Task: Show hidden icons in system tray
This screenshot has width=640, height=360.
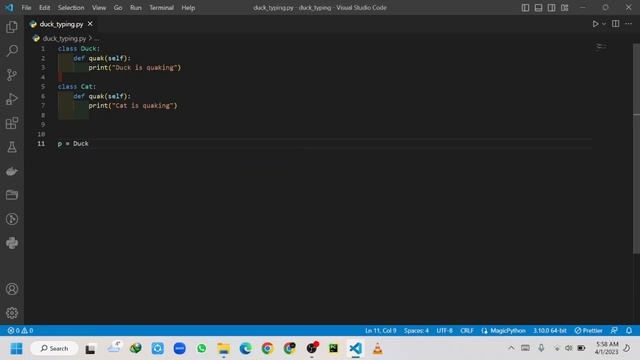Action: click(x=511, y=348)
